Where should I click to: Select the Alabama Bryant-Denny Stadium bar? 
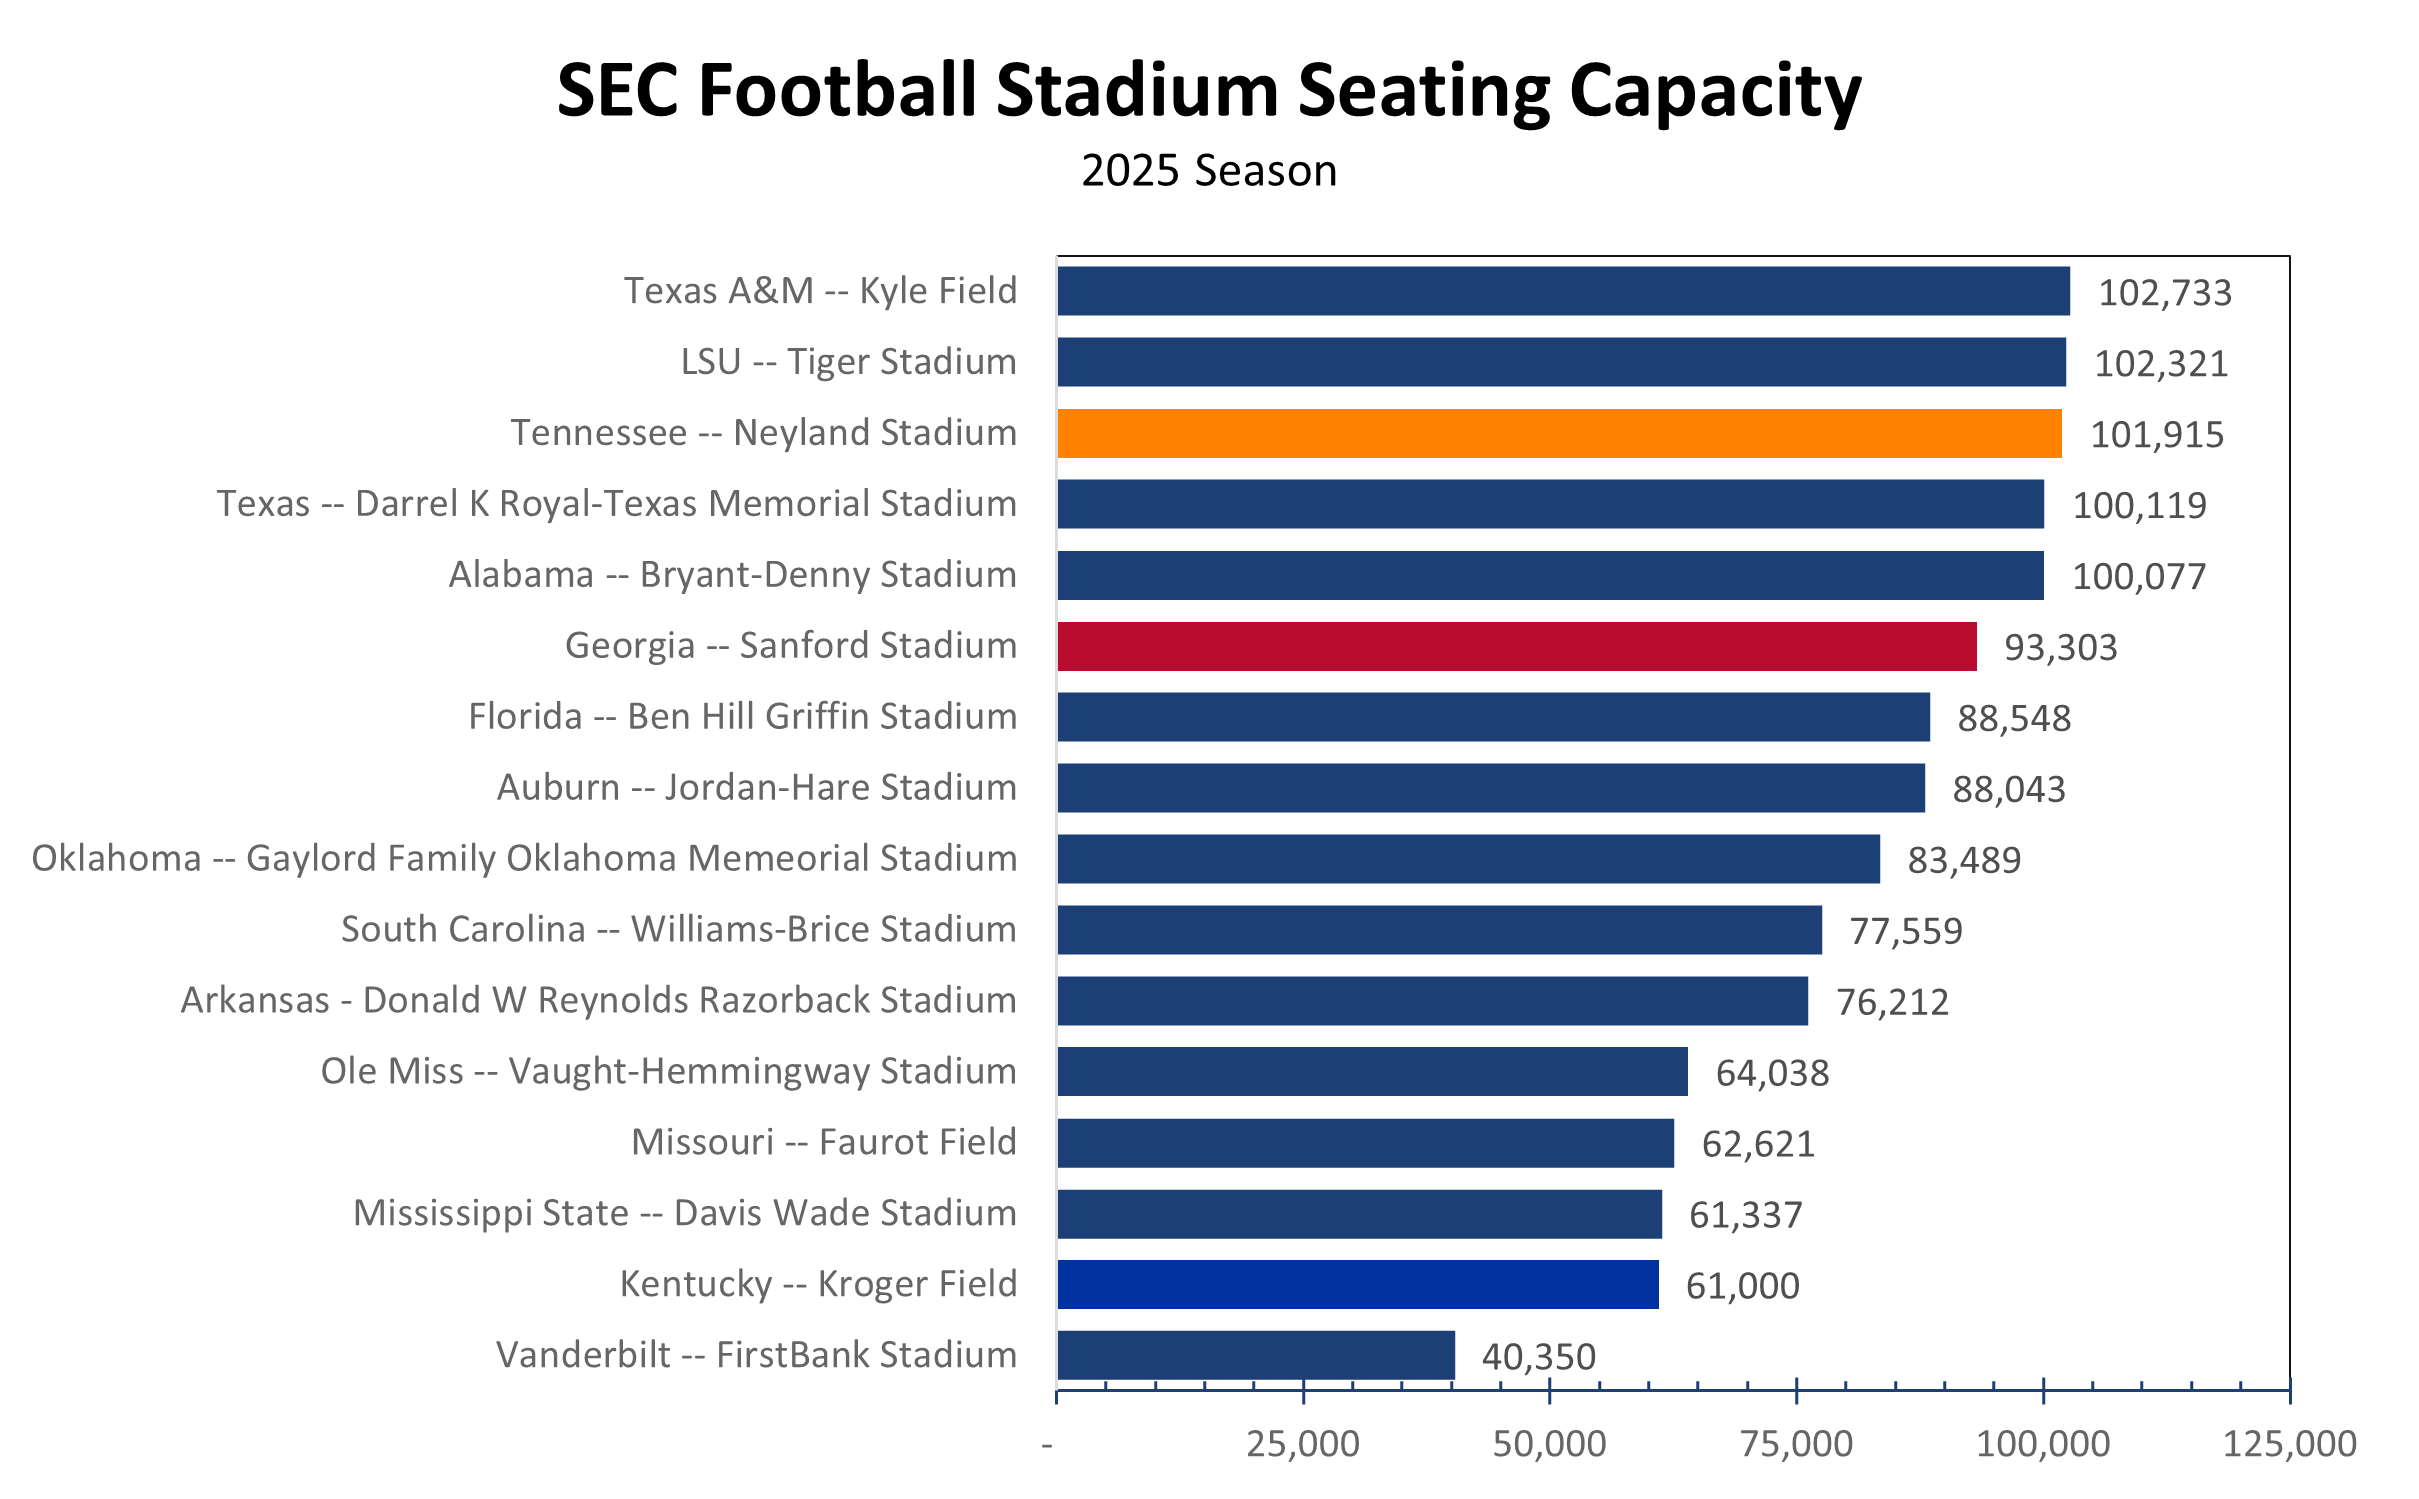(x=1550, y=575)
